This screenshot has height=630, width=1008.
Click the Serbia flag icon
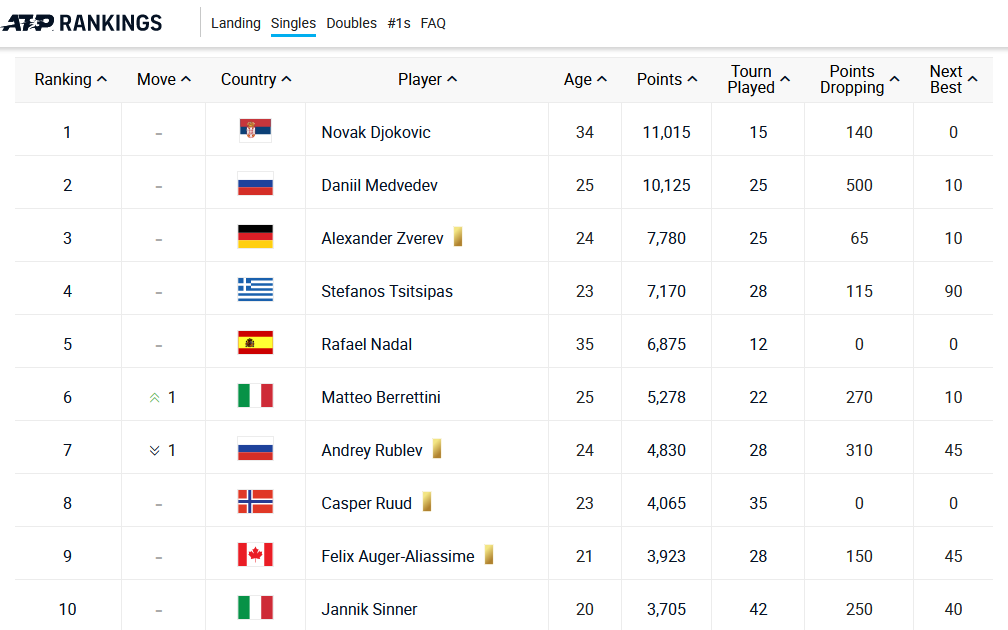coord(255,130)
